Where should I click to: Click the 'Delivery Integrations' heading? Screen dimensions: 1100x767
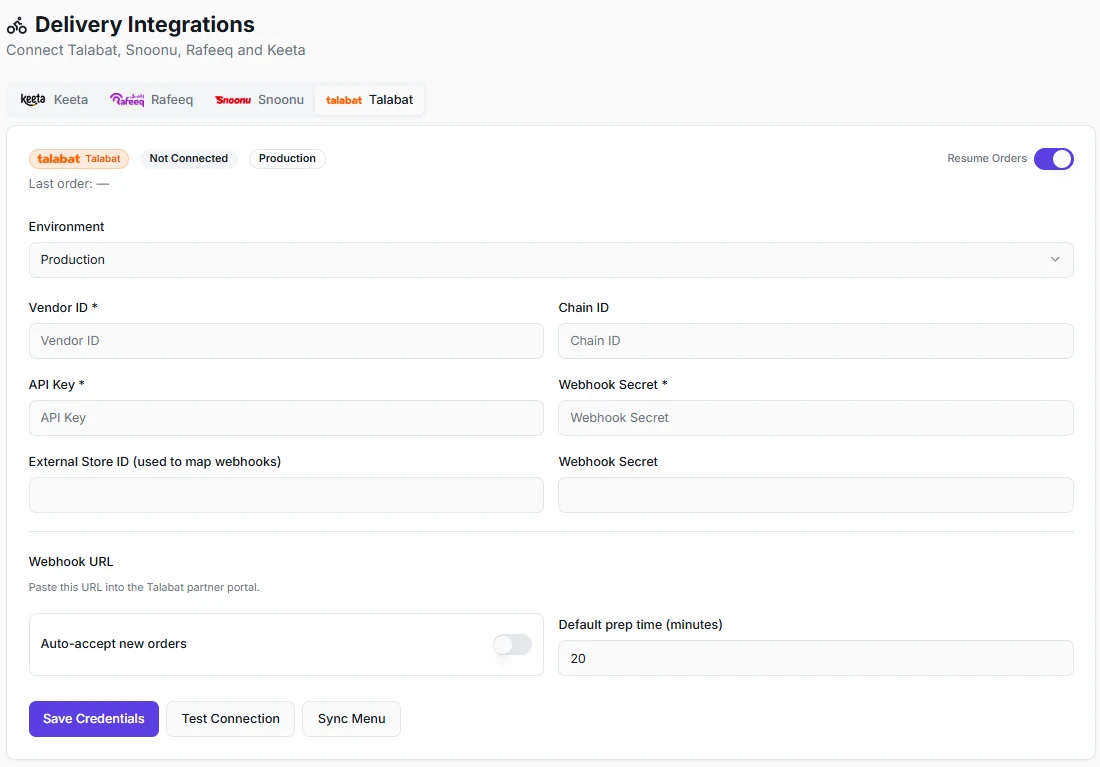(145, 25)
